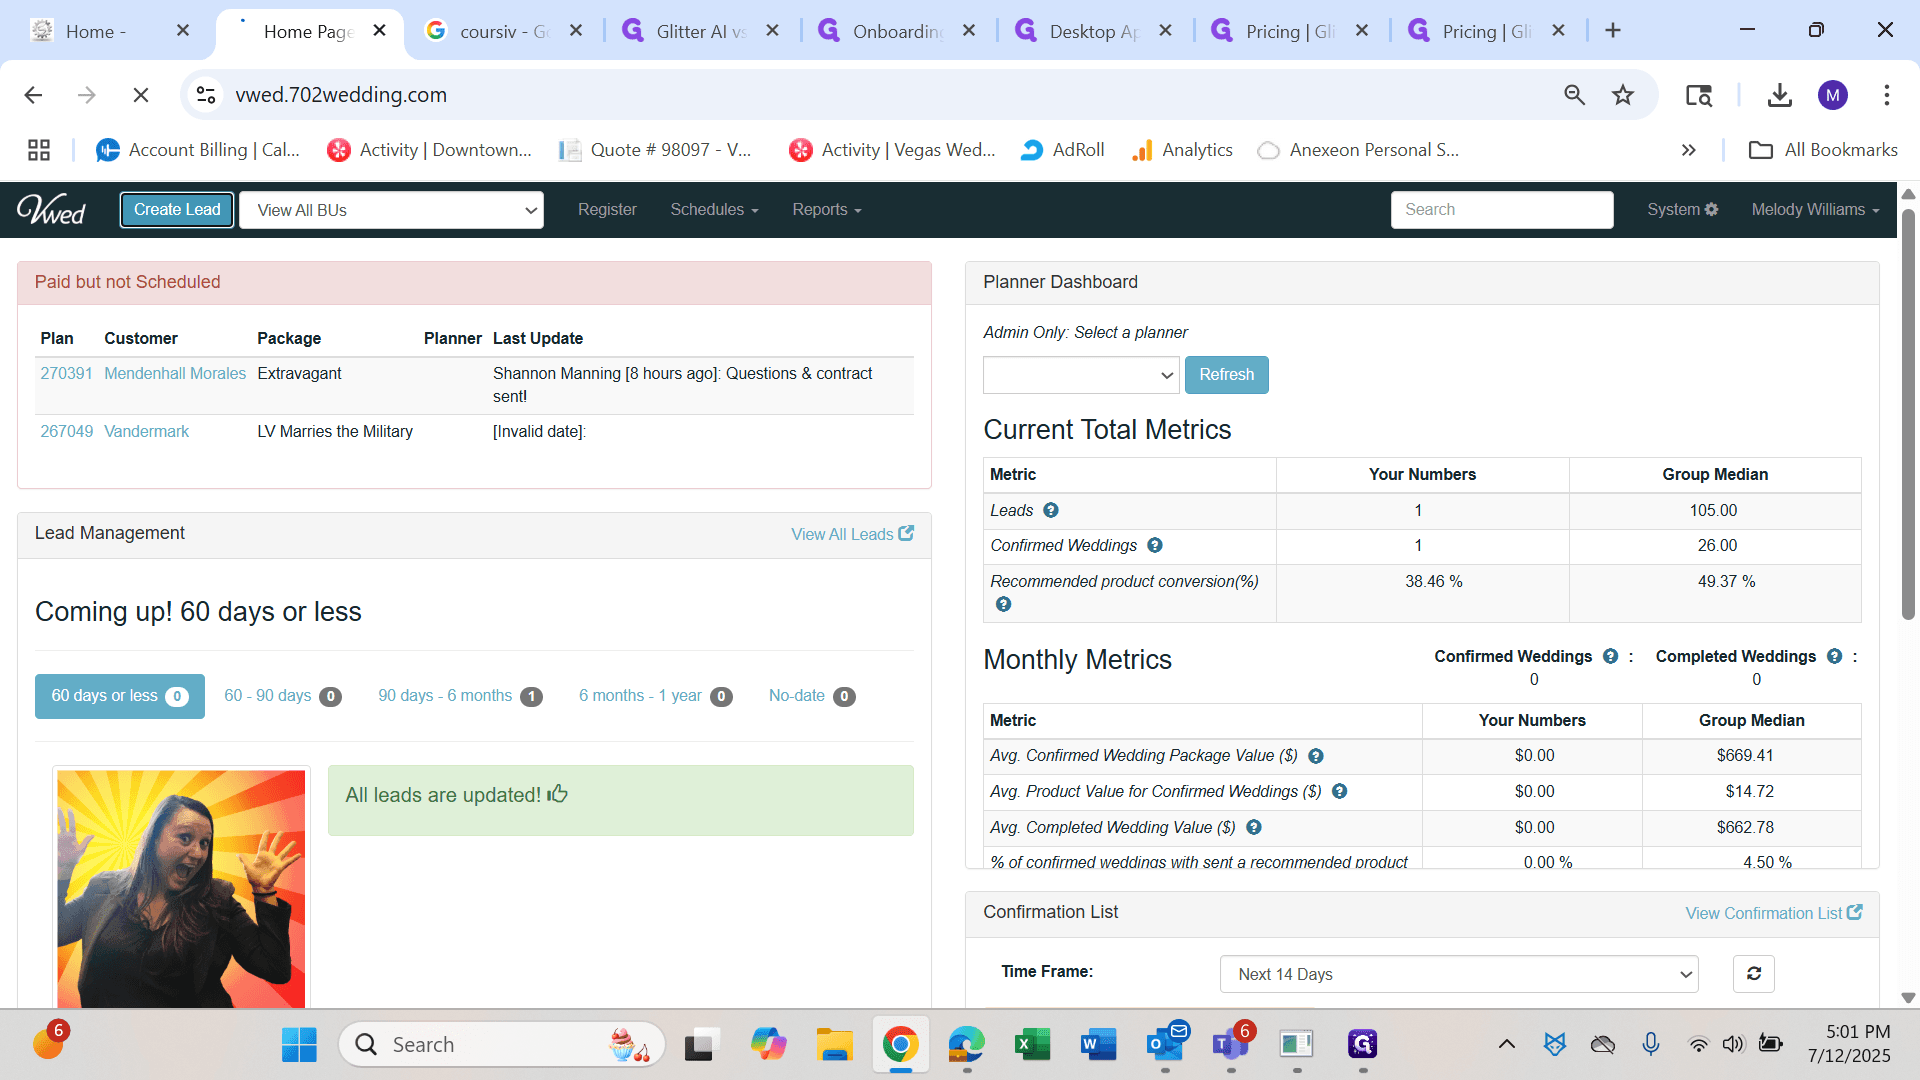Open Outlook from the taskbar
Image resolution: width=1920 pixels, height=1080 pixels.
pos(1165,1045)
